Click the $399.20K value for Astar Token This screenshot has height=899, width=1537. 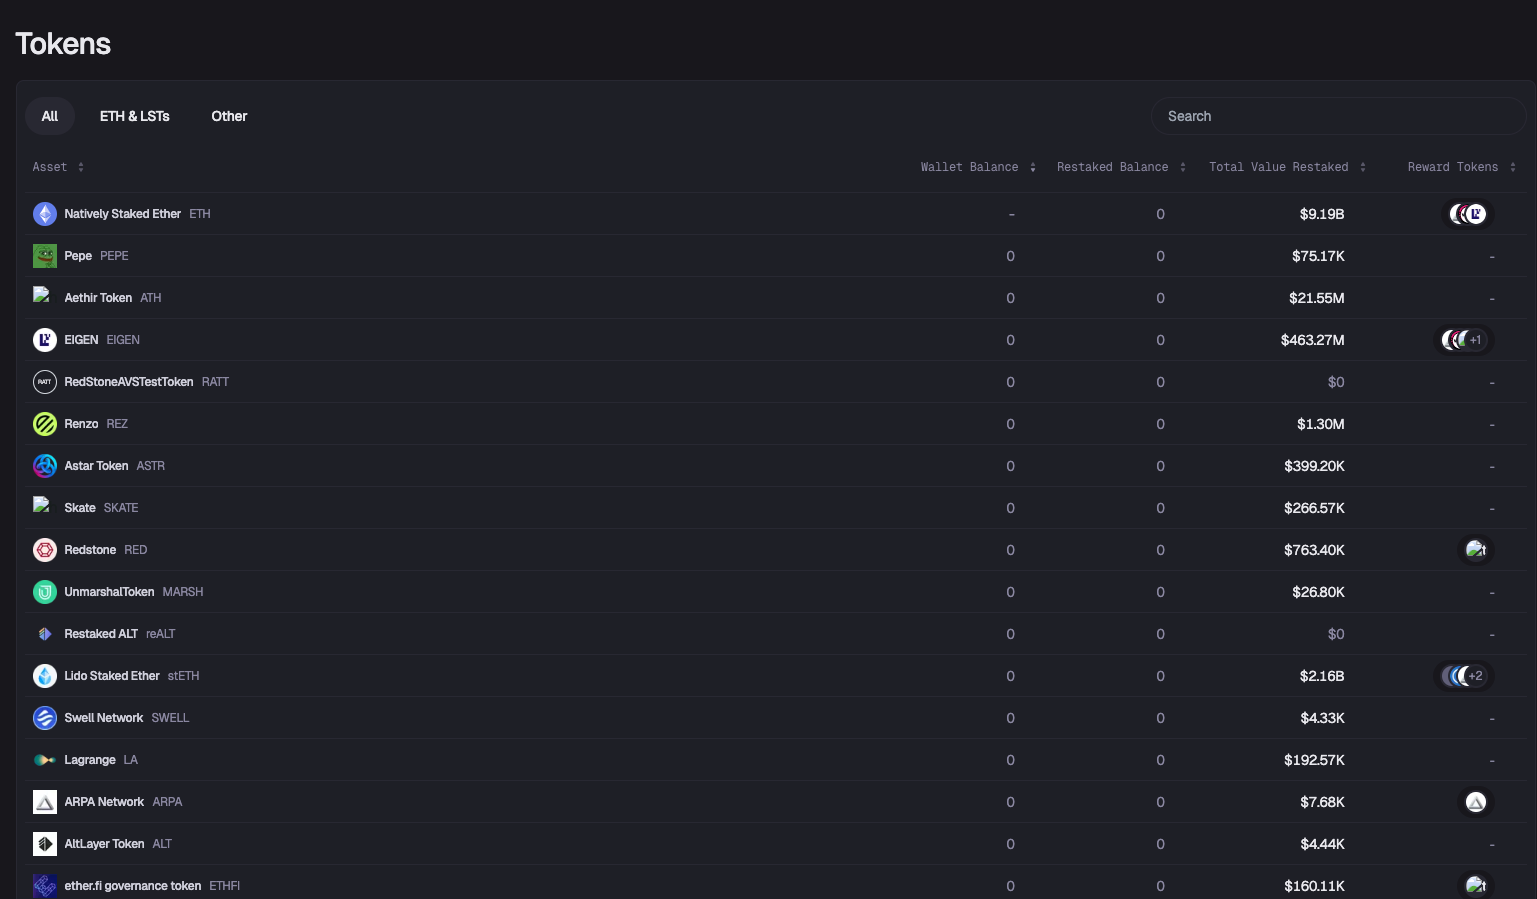pyautogui.click(x=1315, y=466)
